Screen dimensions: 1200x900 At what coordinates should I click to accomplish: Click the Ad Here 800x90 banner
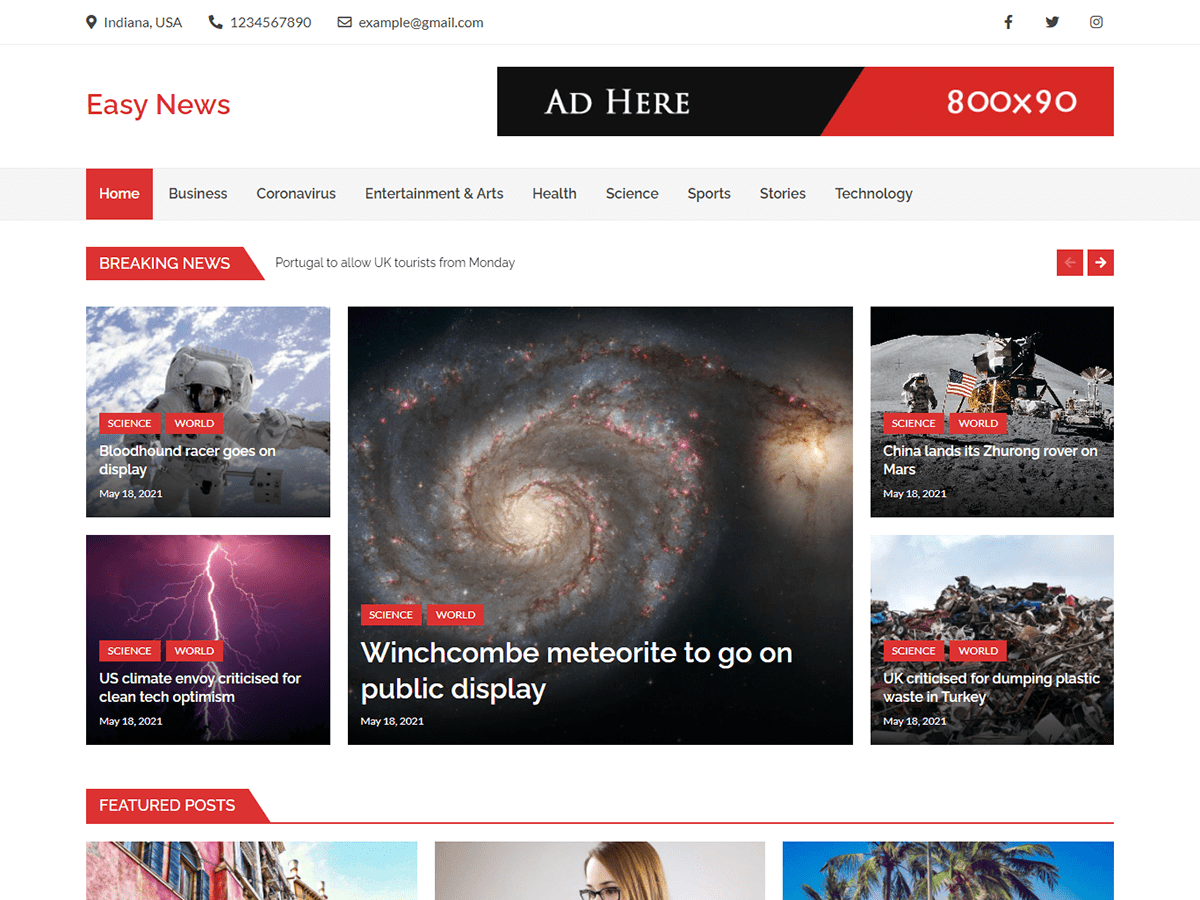point(805,101)
